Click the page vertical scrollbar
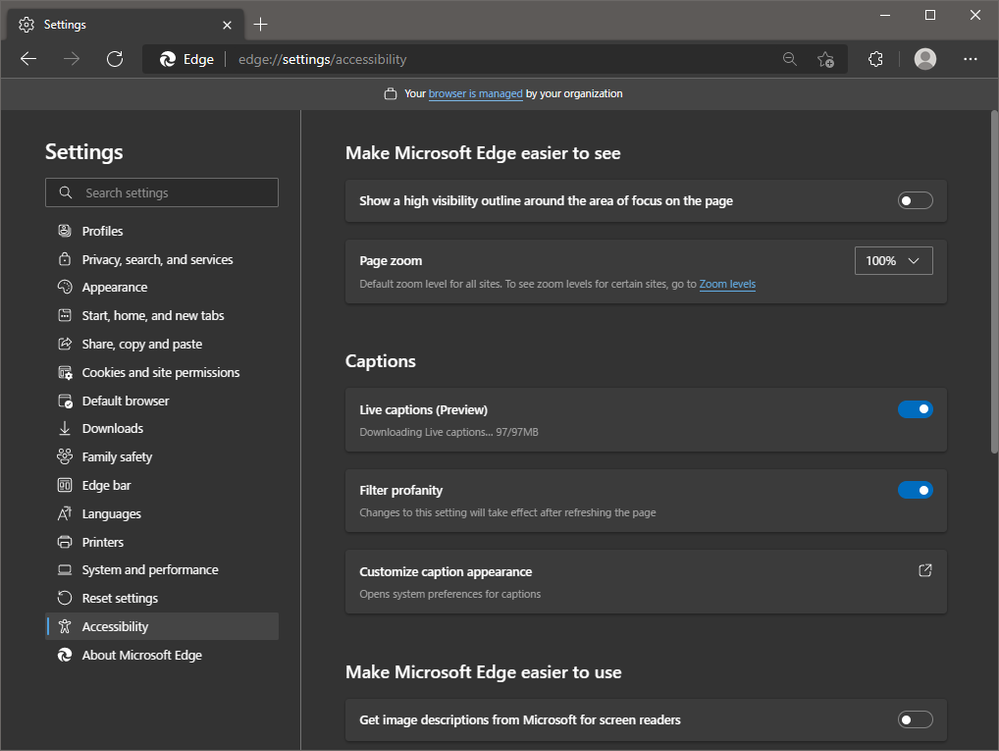The height and width of the screenshot is (751, 999). (x=994, y=283)
